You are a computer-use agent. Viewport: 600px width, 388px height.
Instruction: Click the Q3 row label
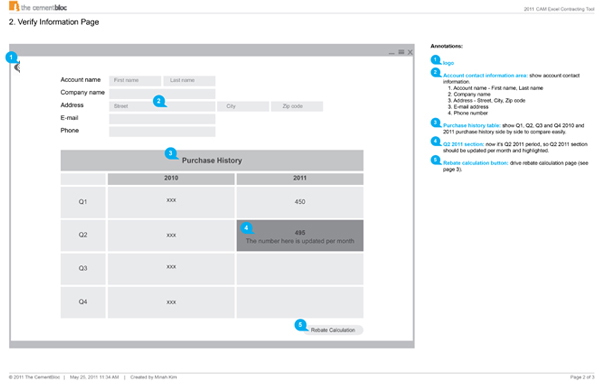tap(83, 269)
